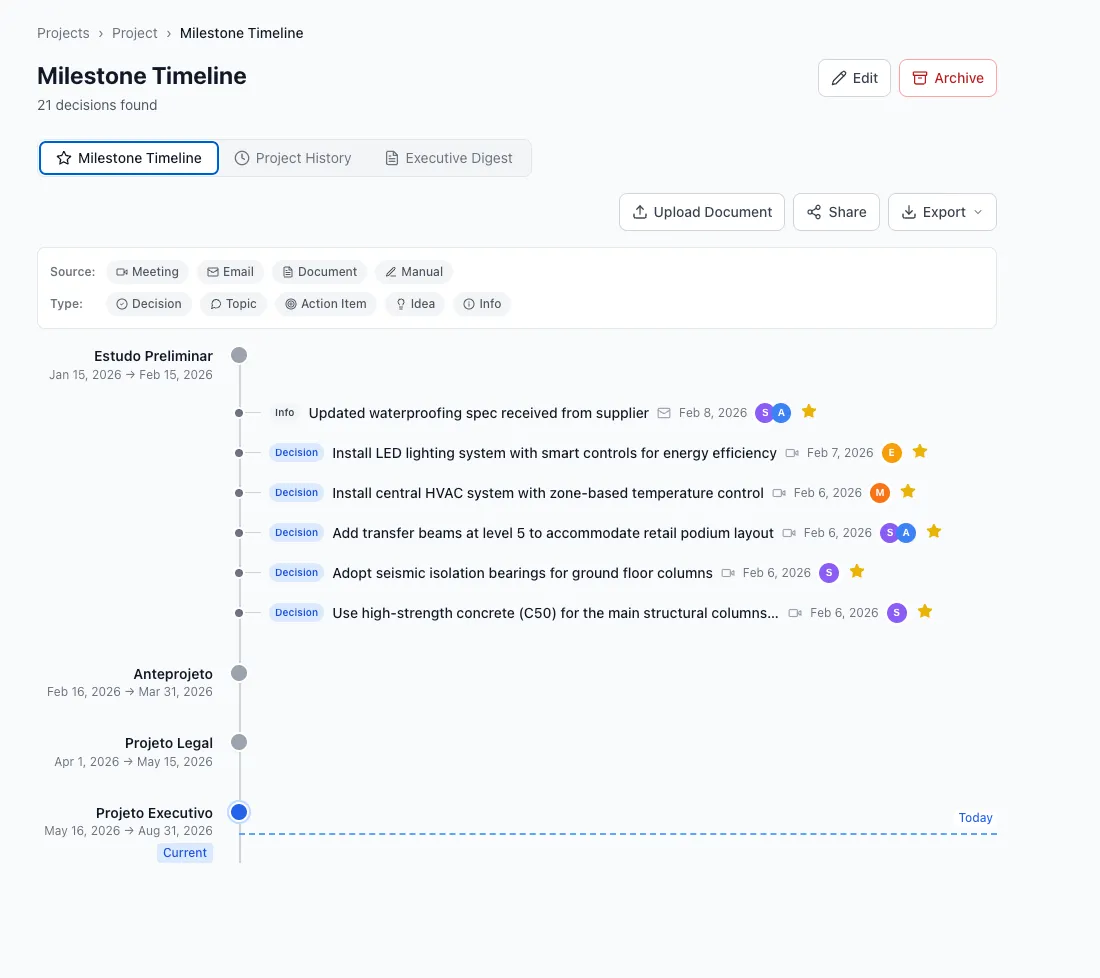This screenshot has width=1100, height=978.
Task: Open 'Adopt seismic isolation bearings' decision
Action: (523, 573)
